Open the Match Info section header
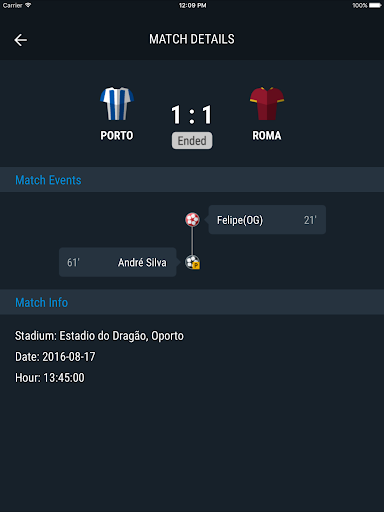The image size is (384, 512). [192, 302]
